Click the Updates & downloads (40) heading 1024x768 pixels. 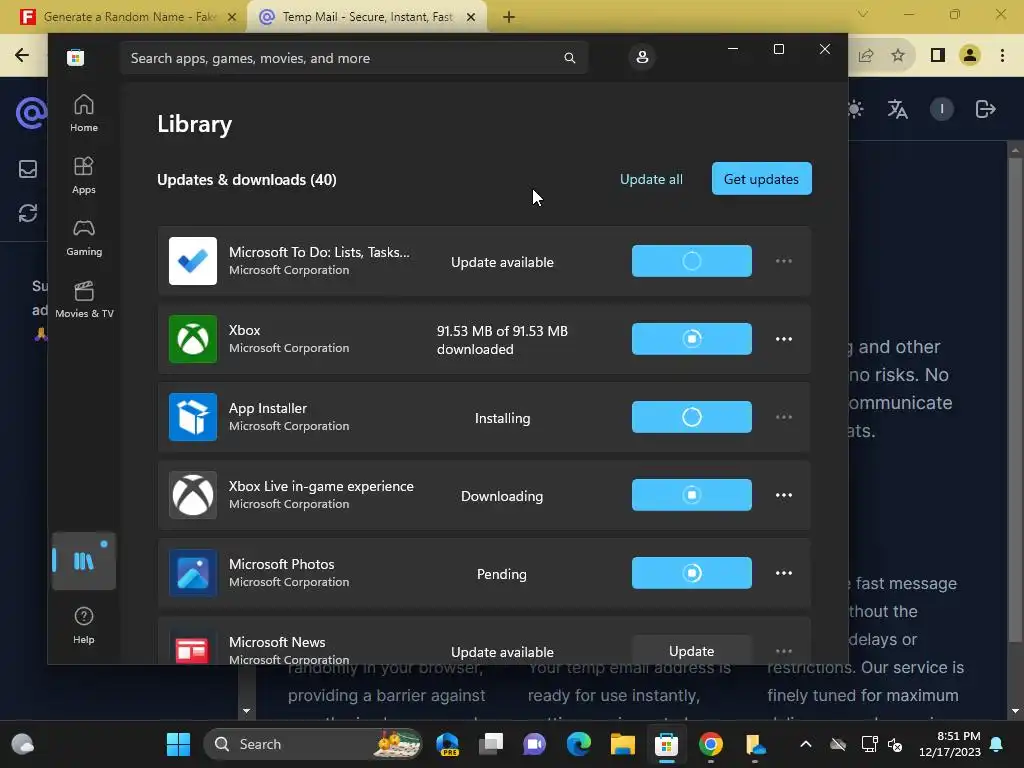click(x=247, y=180)
